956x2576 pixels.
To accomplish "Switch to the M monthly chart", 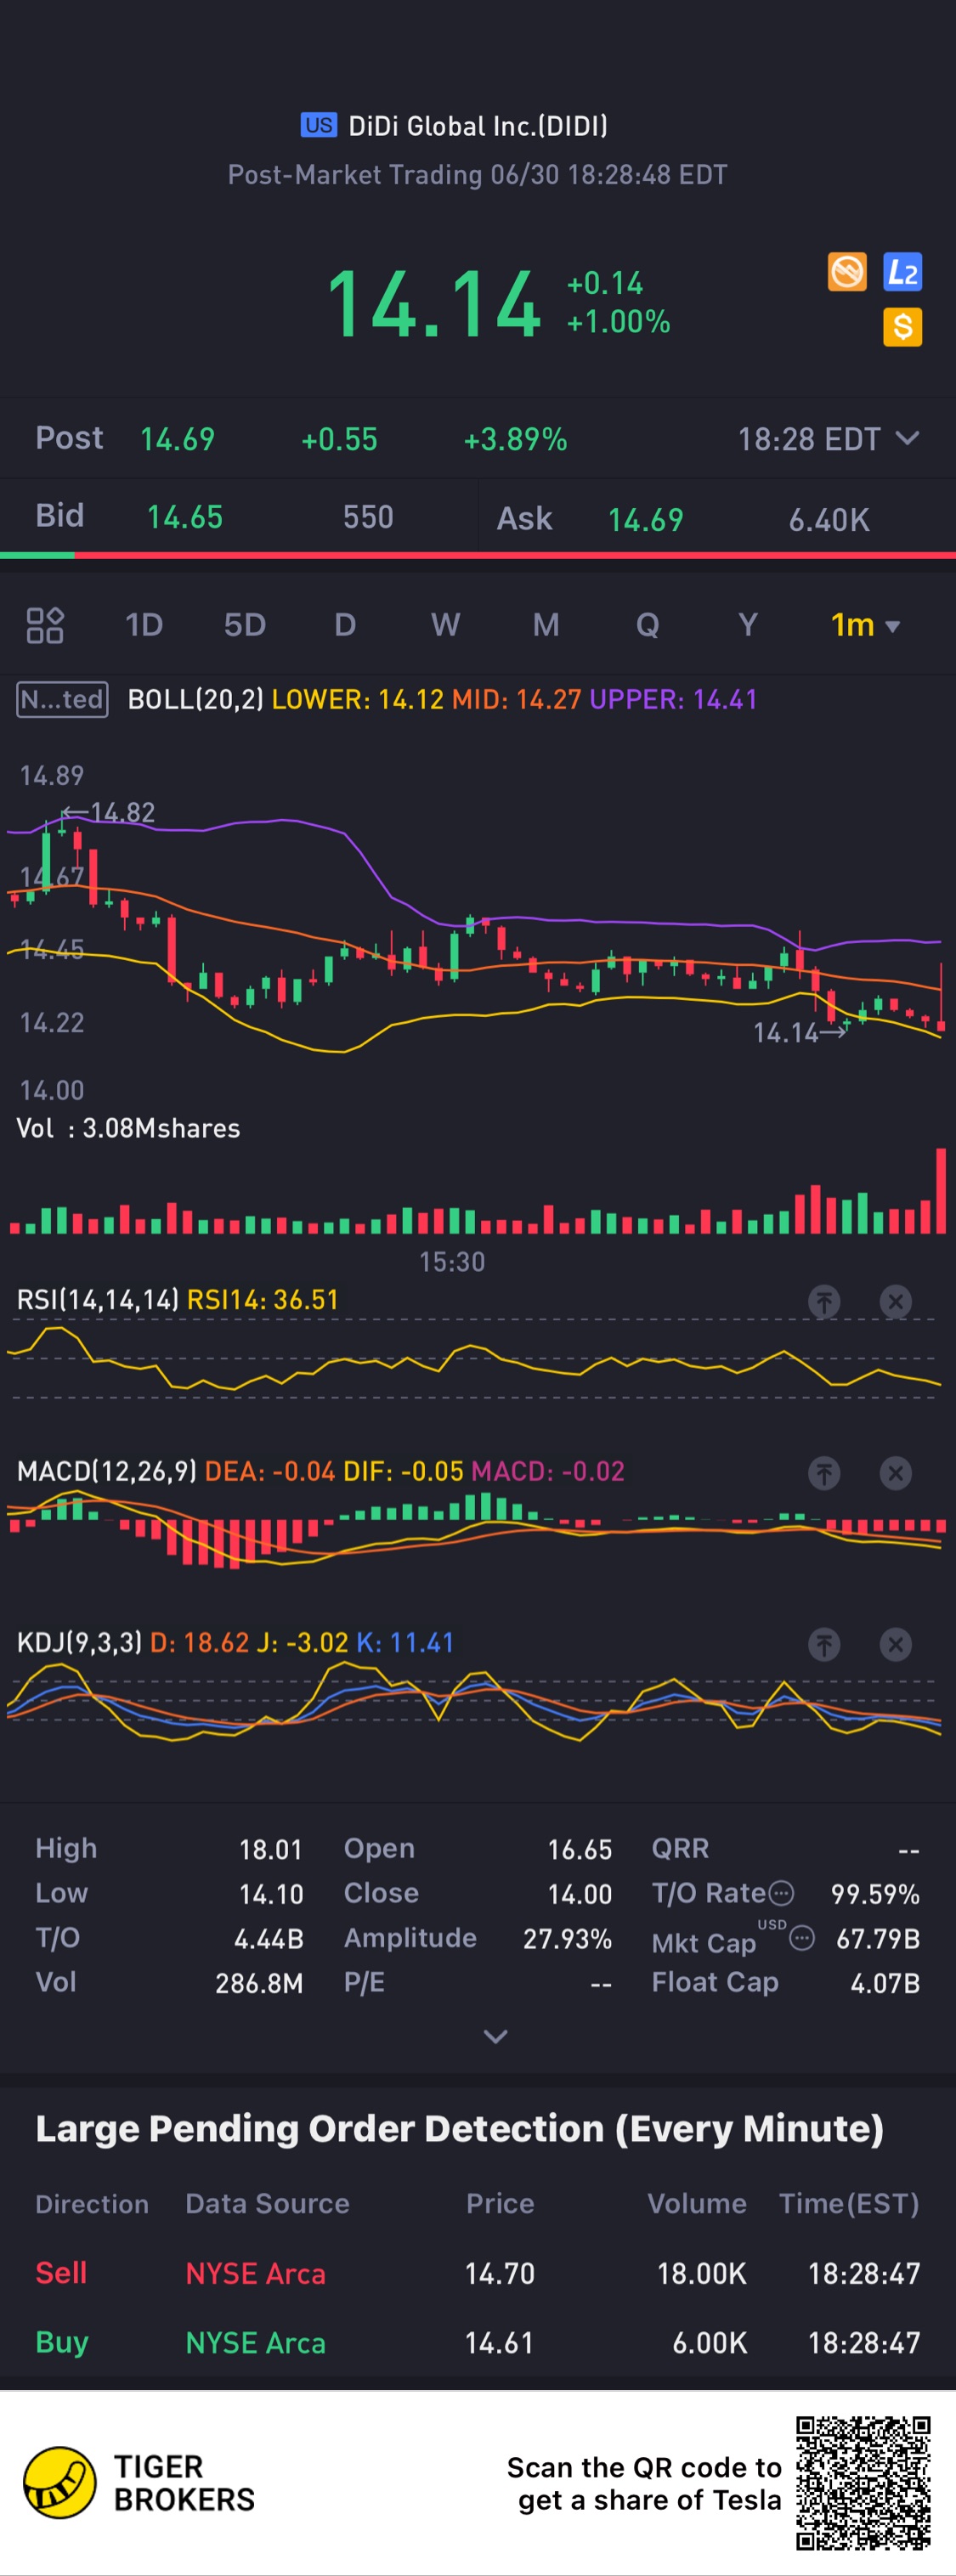I will (546, 625).
